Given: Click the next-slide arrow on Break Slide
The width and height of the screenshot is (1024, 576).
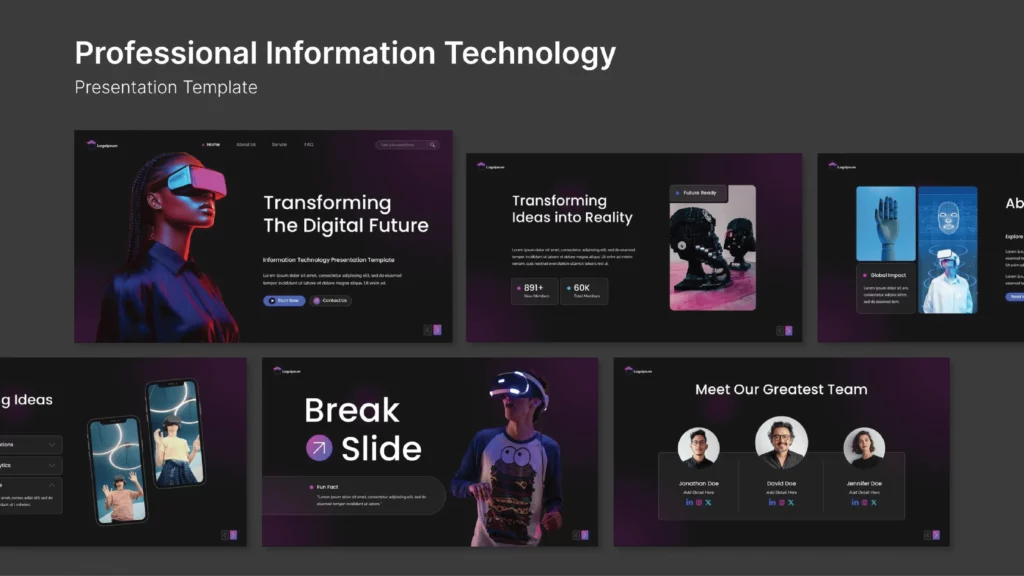Looking at the screenshot, I should pyautogui.click(x=585, y=535).
